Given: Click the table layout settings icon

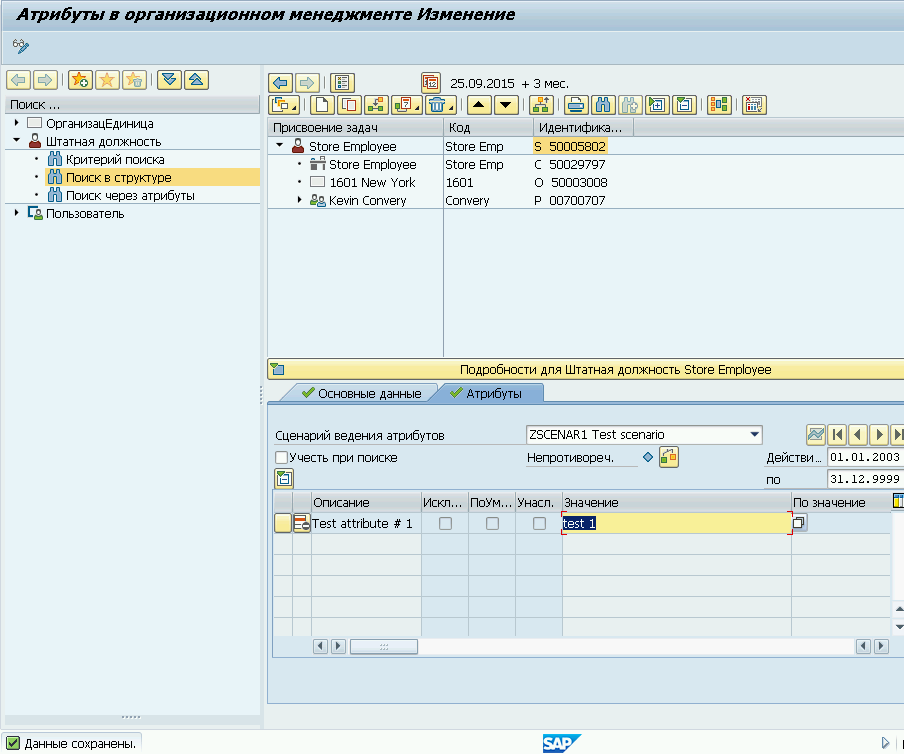Looking at the screenshot, I should (x=754, y=105).
